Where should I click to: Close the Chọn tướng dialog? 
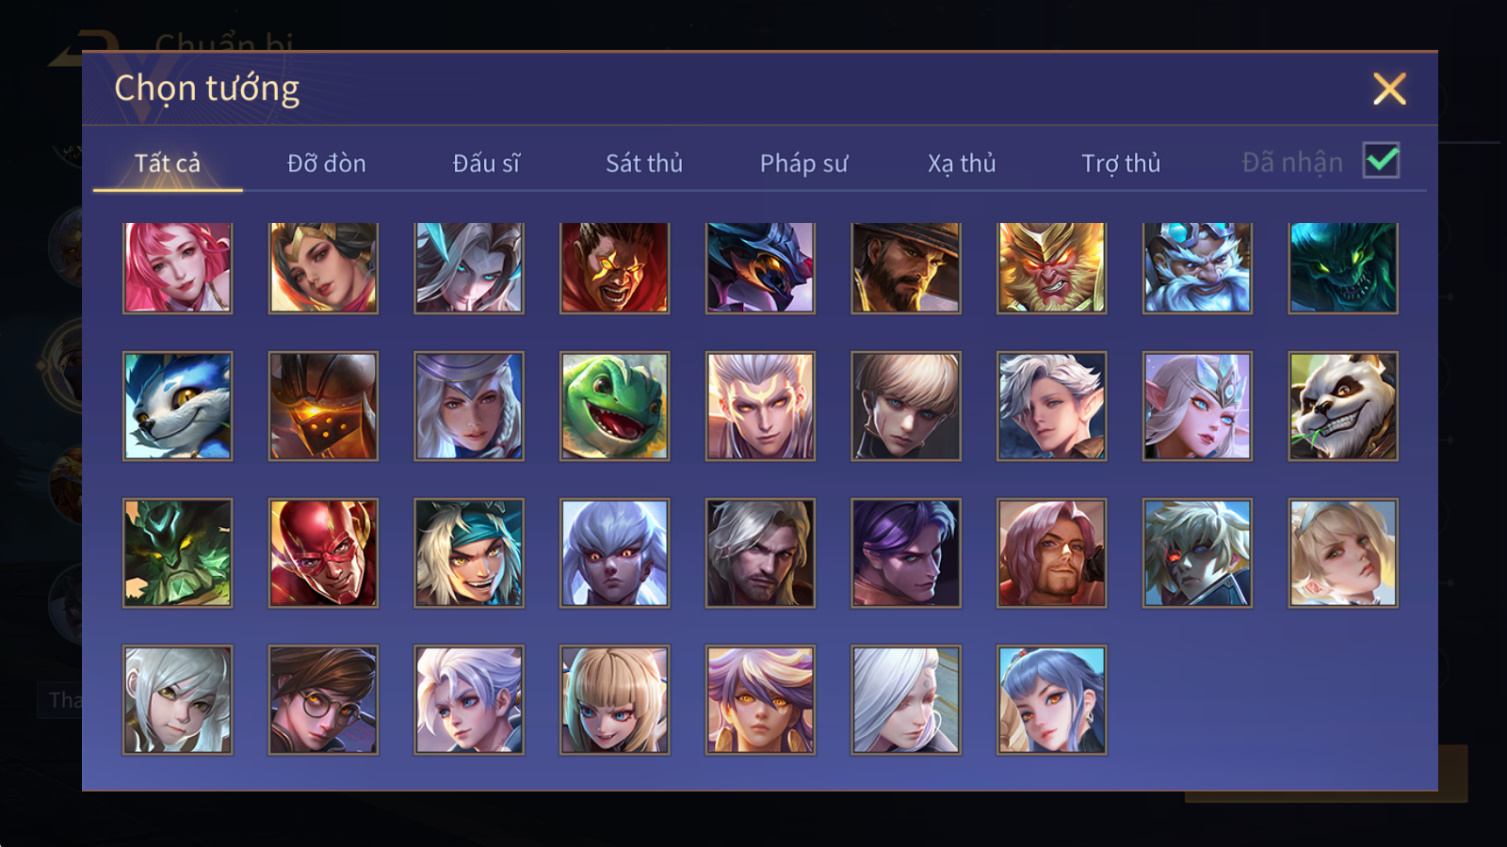point(1389,89)
